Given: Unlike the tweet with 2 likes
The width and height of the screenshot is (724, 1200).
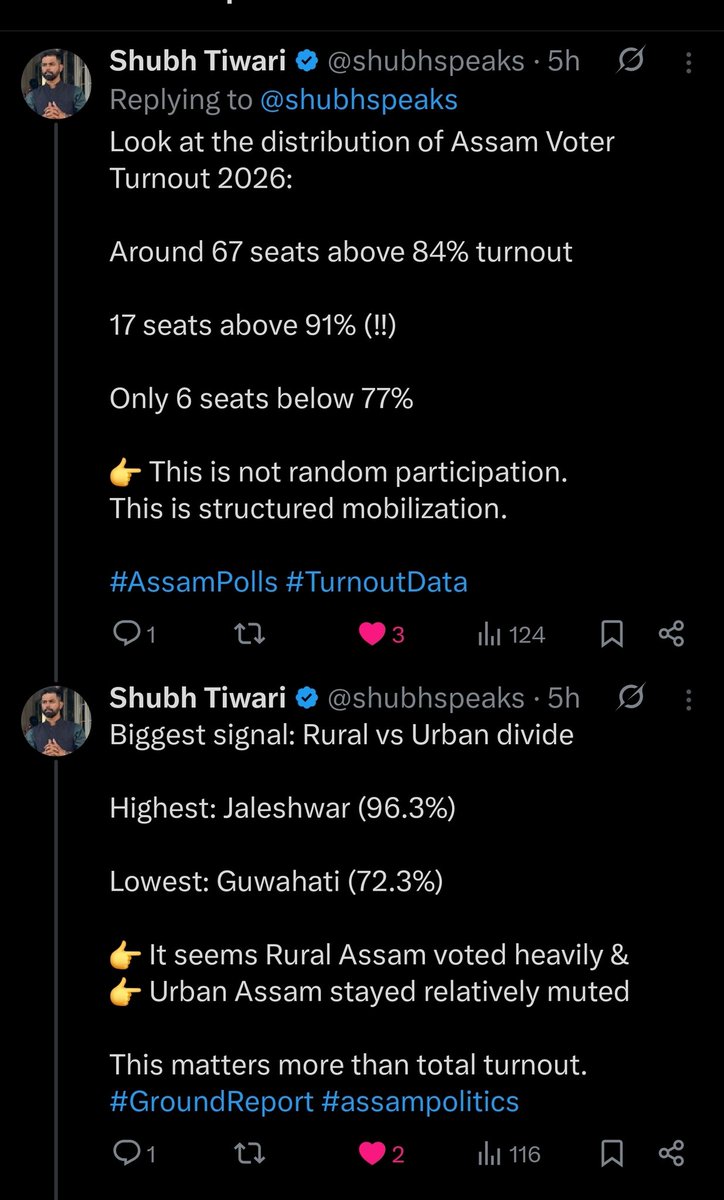Looking at the screenshot, I should (380, 1155).
